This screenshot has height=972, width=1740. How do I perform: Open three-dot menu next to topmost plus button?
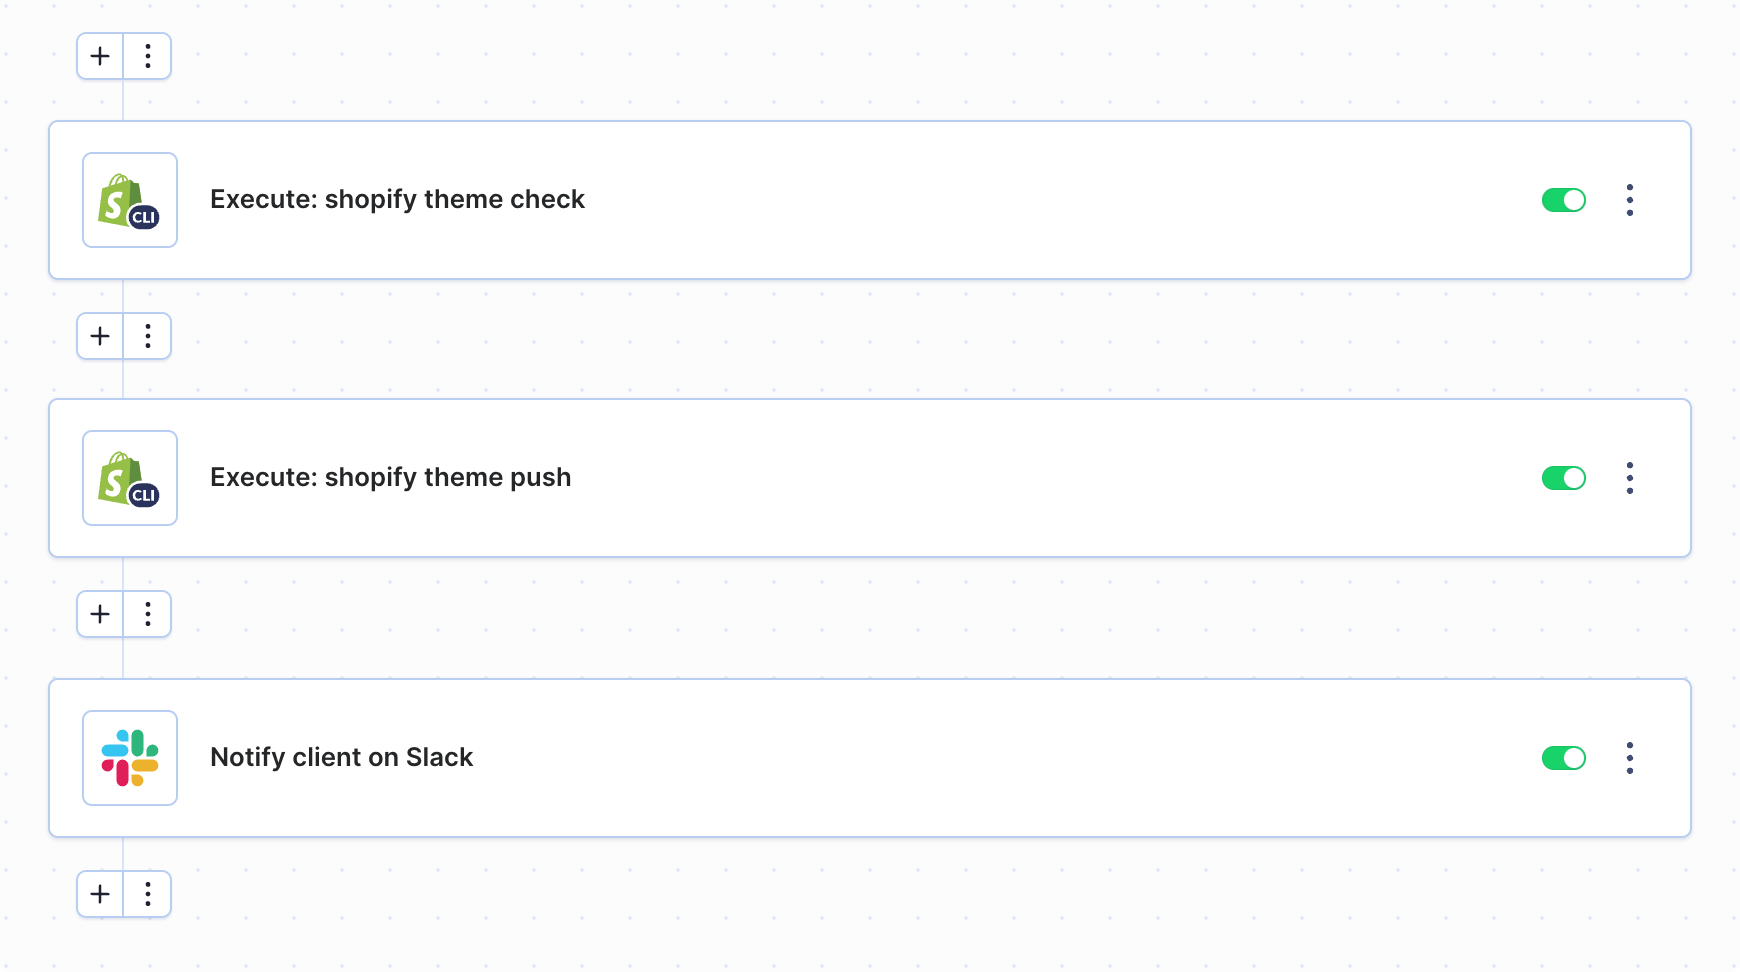[148, 56]
